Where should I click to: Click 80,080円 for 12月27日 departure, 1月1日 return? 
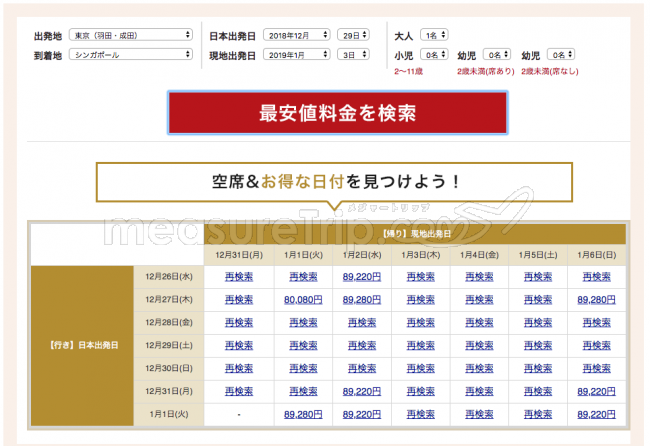(x=303, y=300)
